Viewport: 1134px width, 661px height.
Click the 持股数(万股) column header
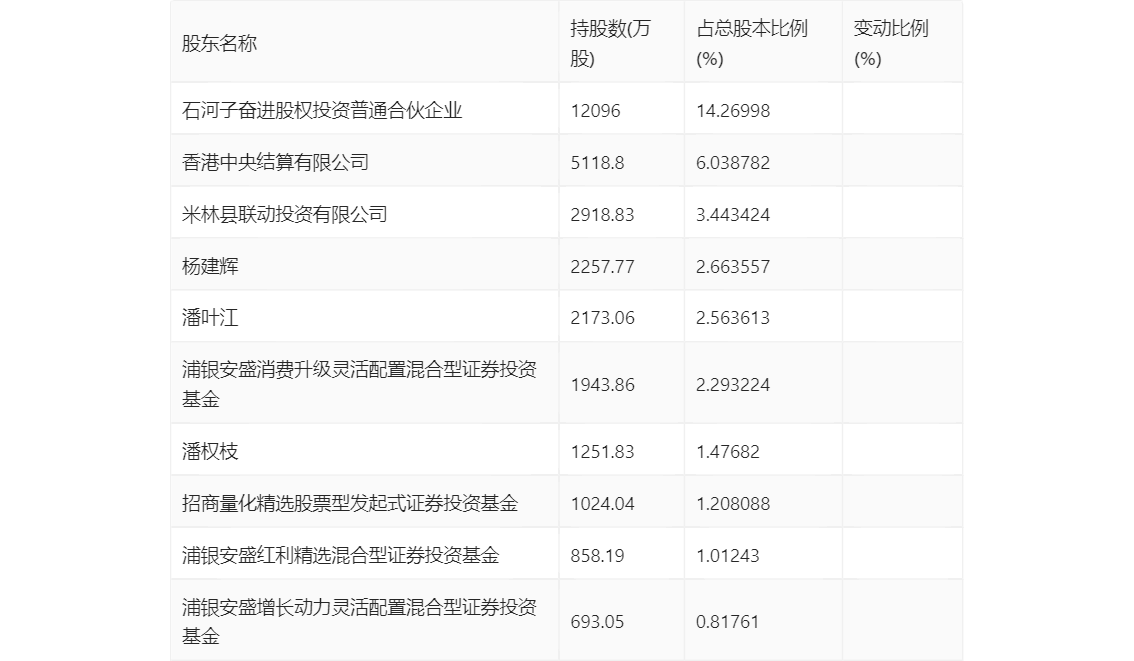610,43
